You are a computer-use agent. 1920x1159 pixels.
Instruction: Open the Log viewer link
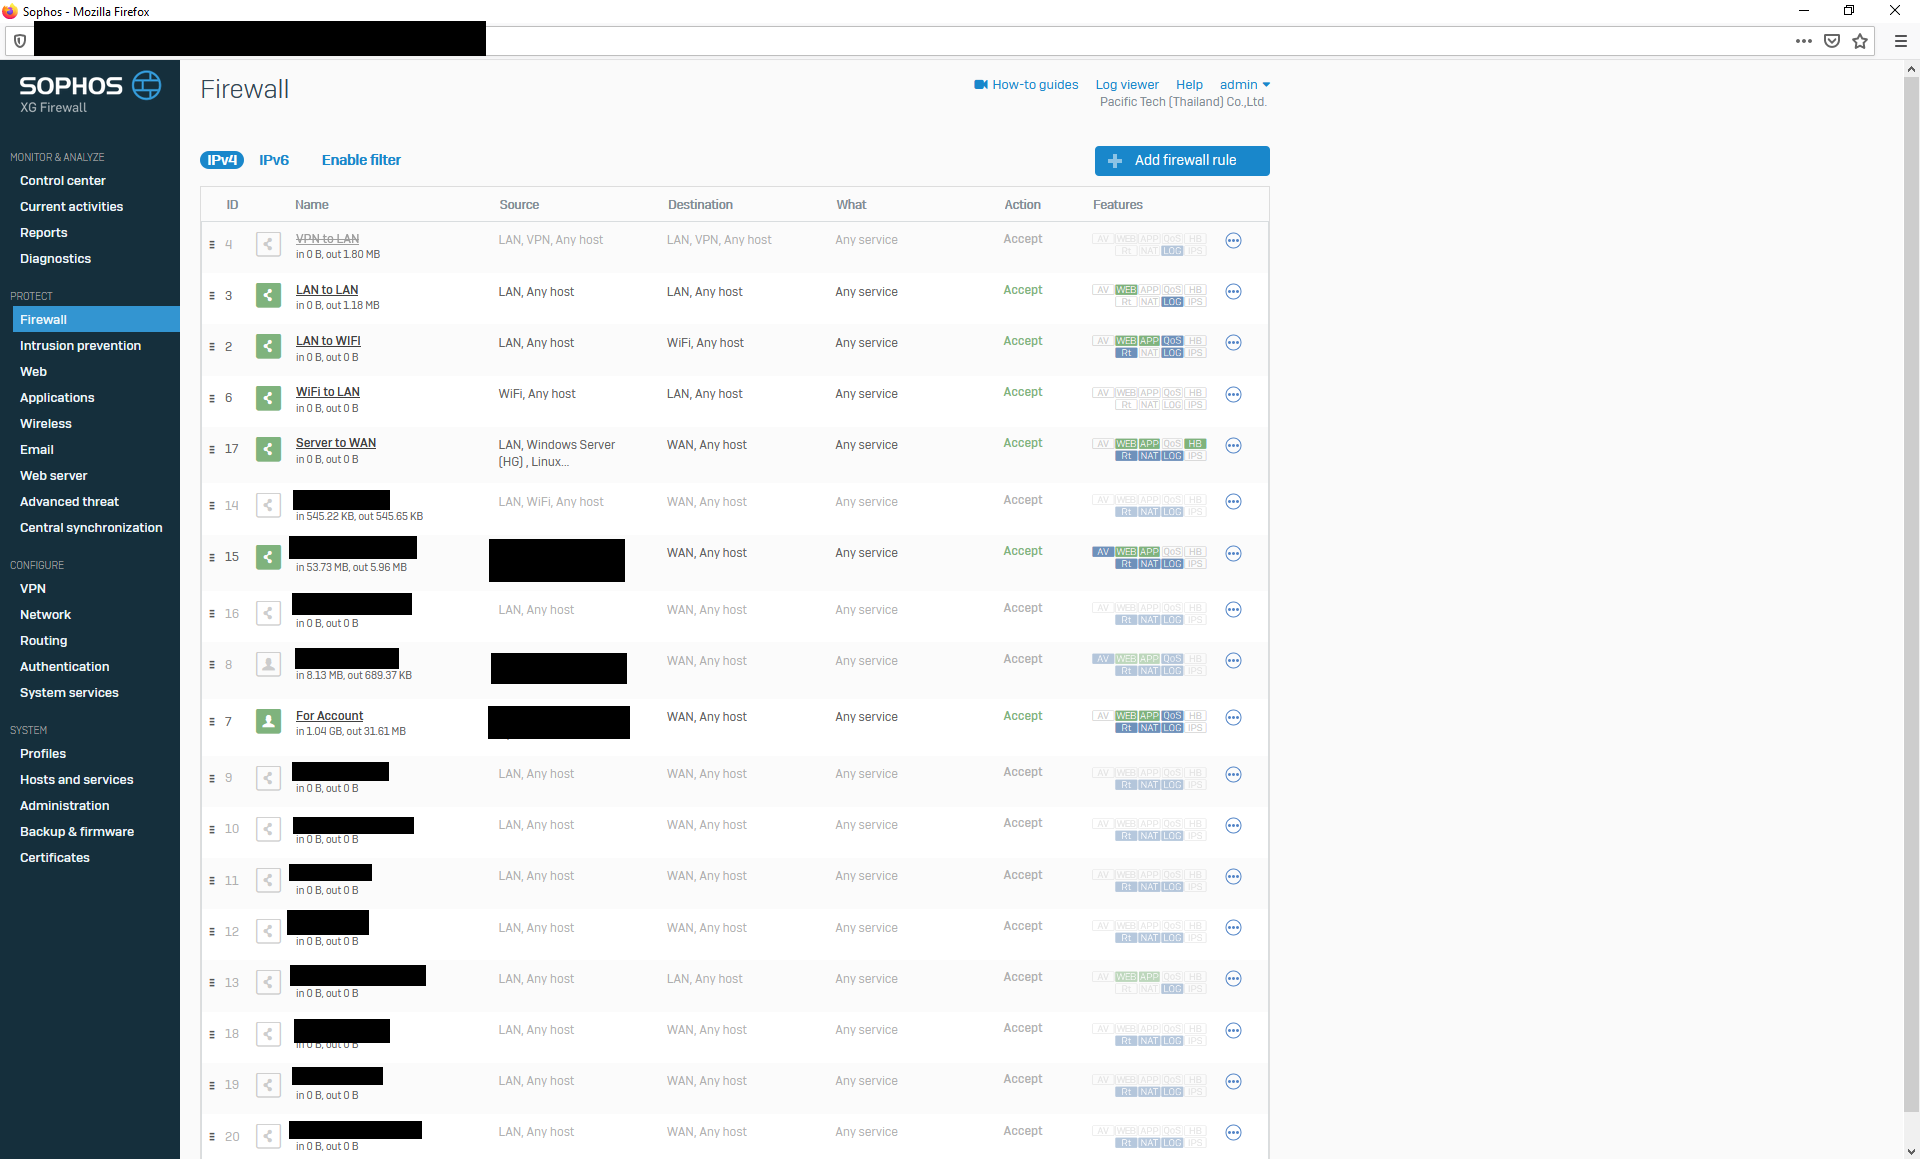(1126, 85)
